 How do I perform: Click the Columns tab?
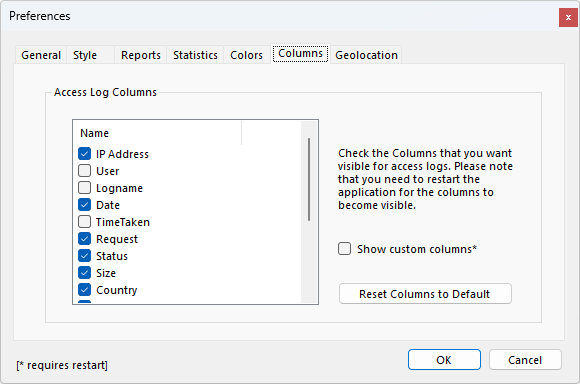(300, 54)
